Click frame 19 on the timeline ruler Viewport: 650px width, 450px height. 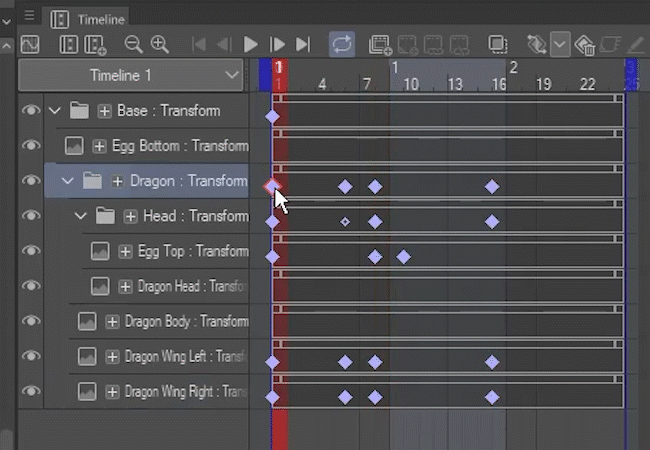click(x=543, y=84)
